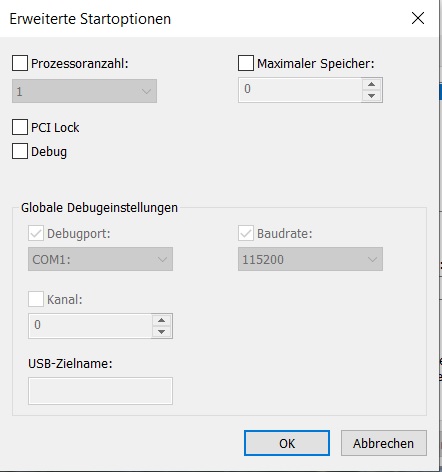Close the Erweiterte Startoptionen dialog
442x472 pixels.
(418, 18)
